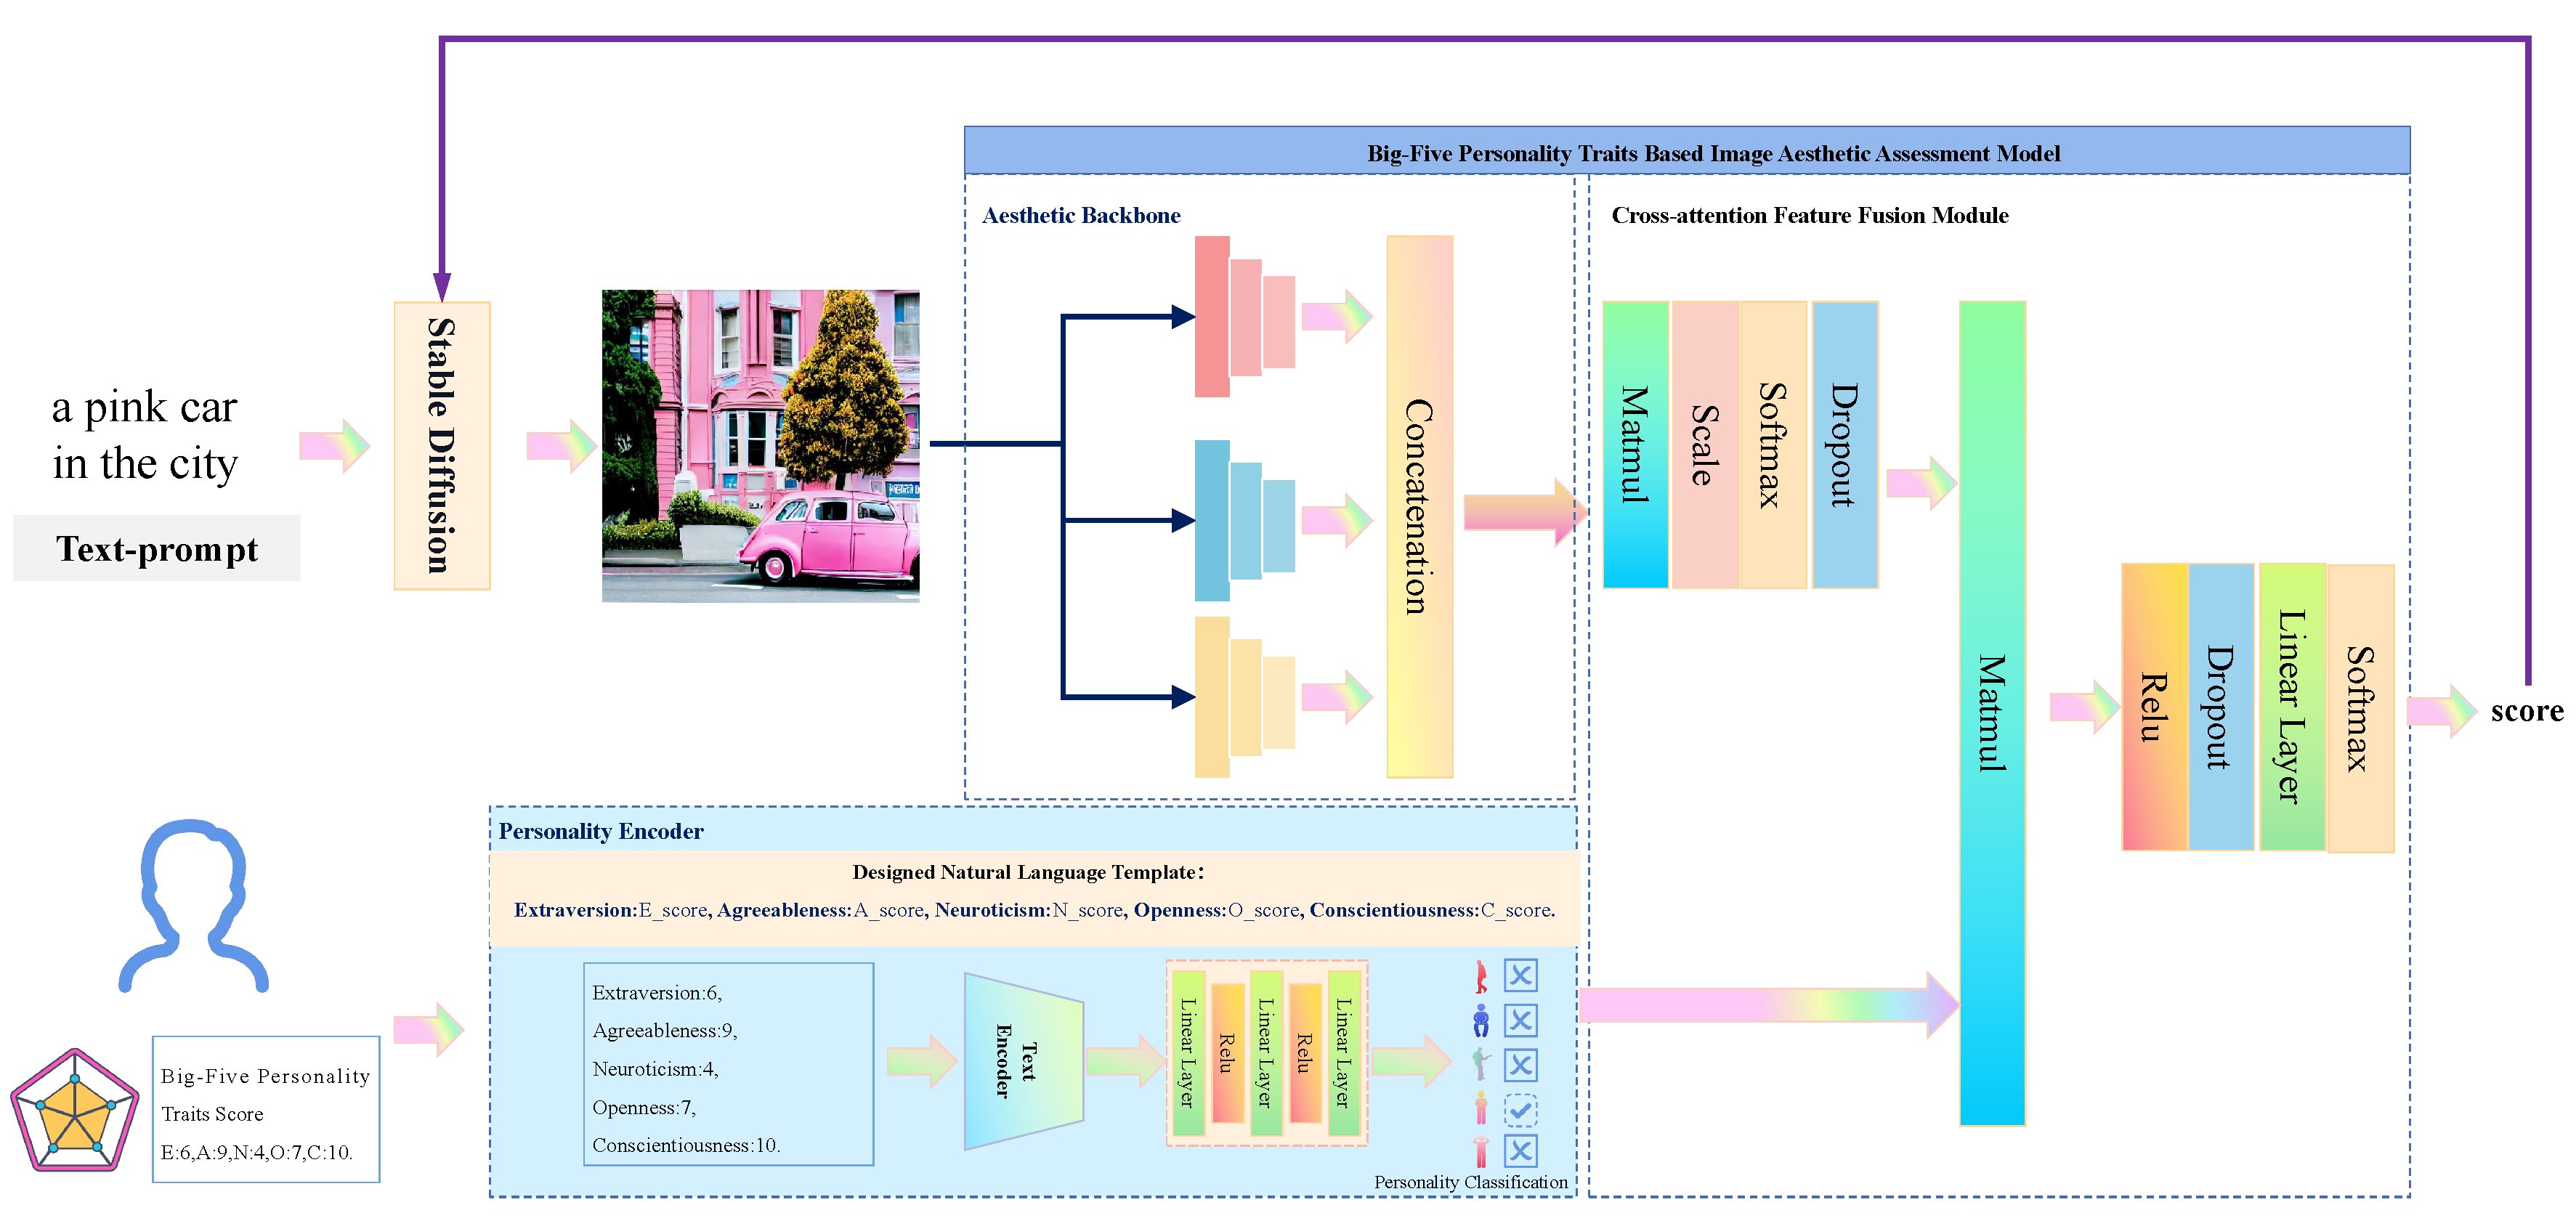Click the Personality Encoder section title
Image resolution: width=2576 pixels, height=1226 pixels.
[x=601, y=831]
